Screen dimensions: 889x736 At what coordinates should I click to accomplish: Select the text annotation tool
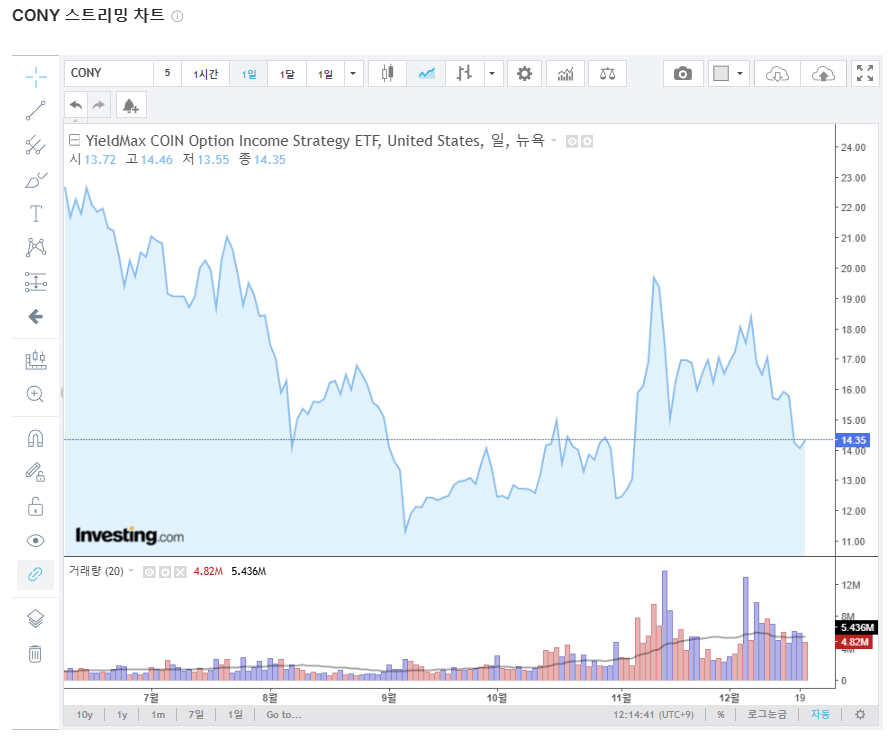coord(35,213)
